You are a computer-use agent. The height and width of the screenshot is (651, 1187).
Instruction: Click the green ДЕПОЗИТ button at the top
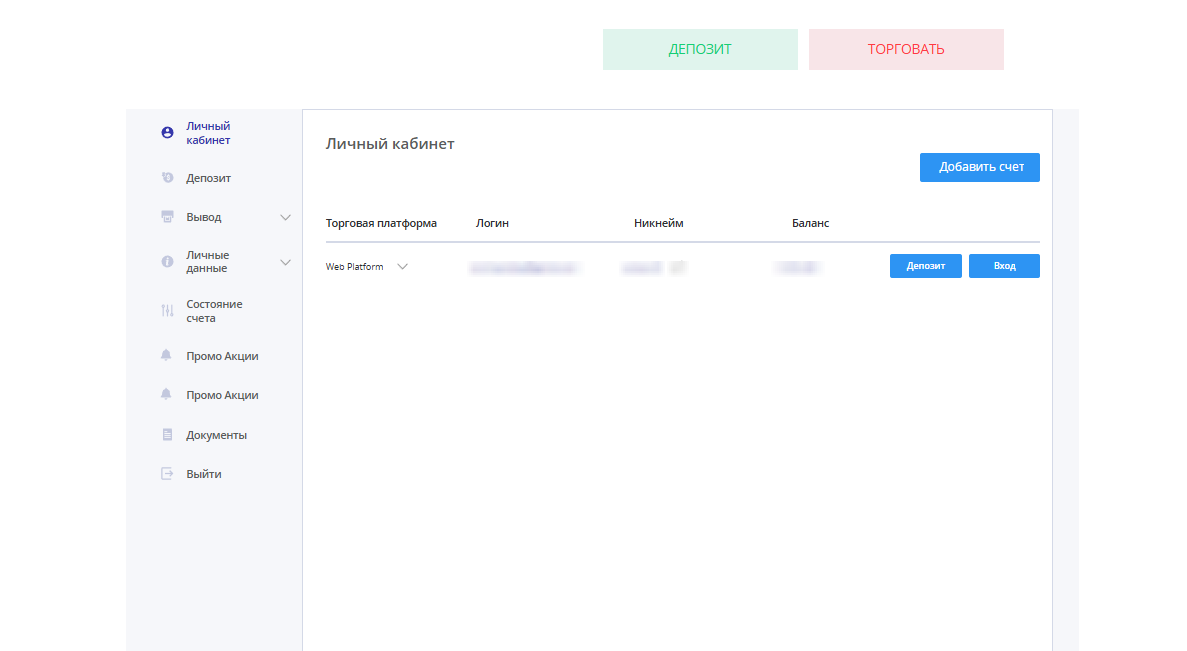(x=700, y=49)
